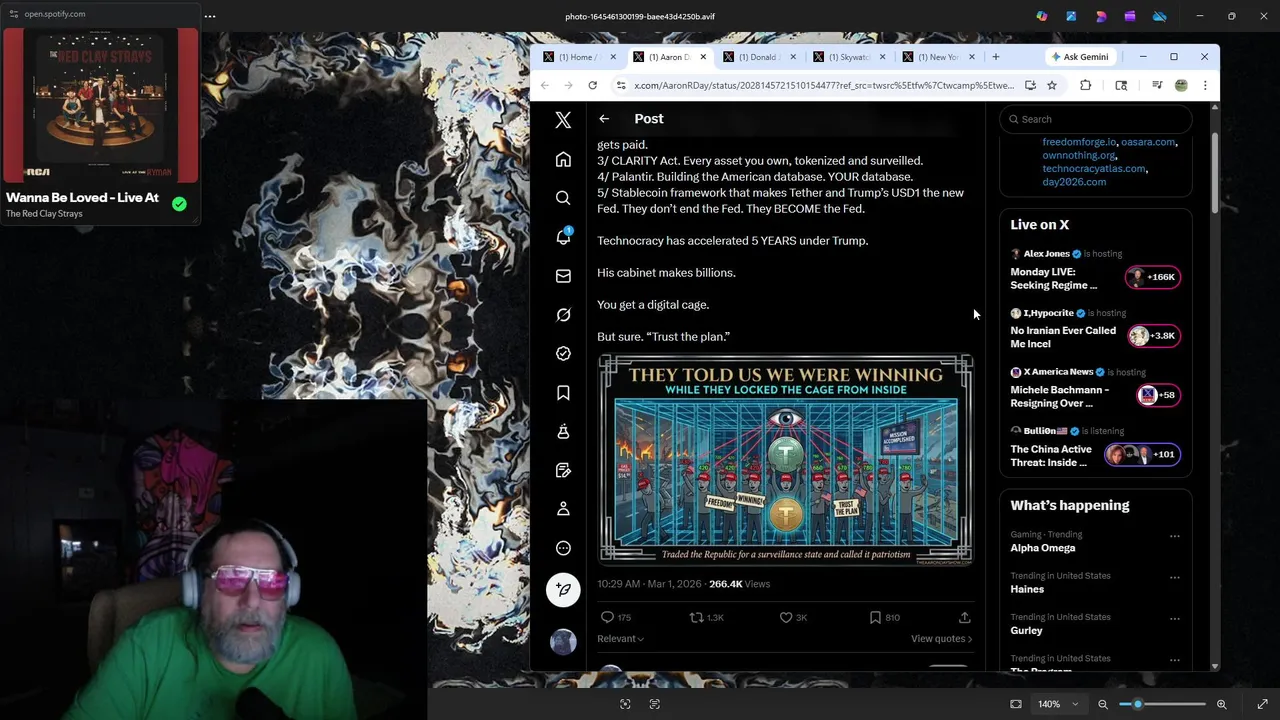The width and height of the screenshot is (1280, 720).
Task: Reload the browser page
Action: 592,86
